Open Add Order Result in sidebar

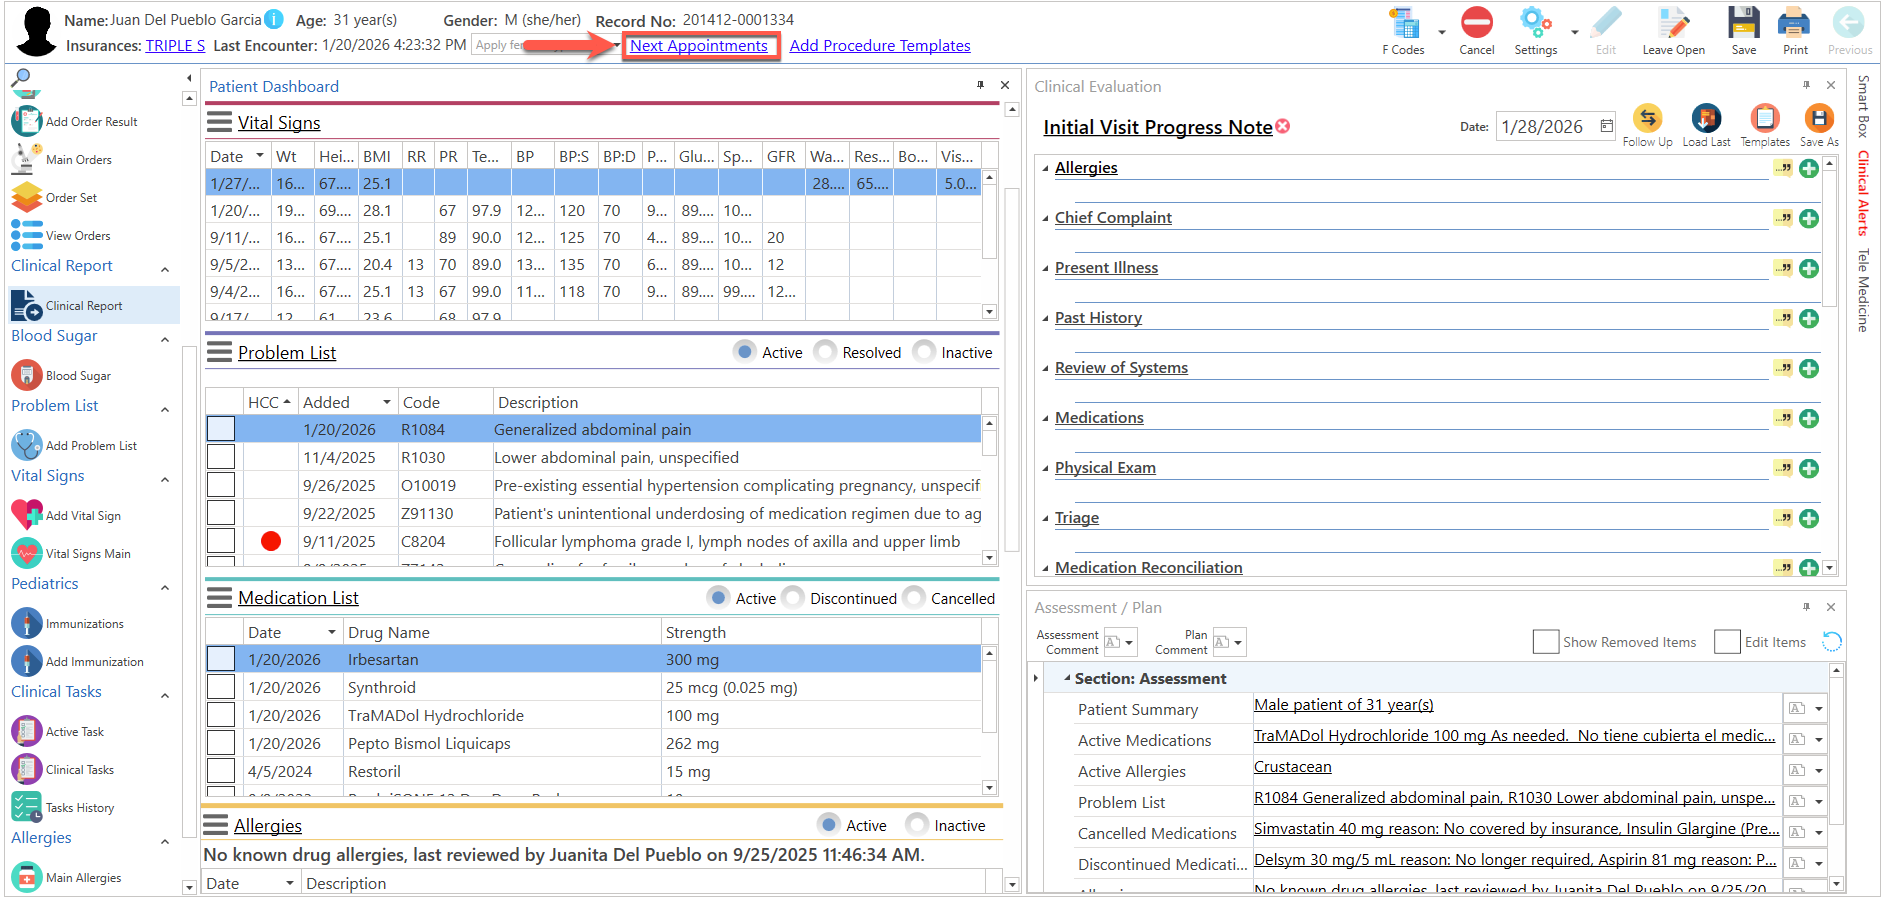pyautogui.click(x=75, y=121)
